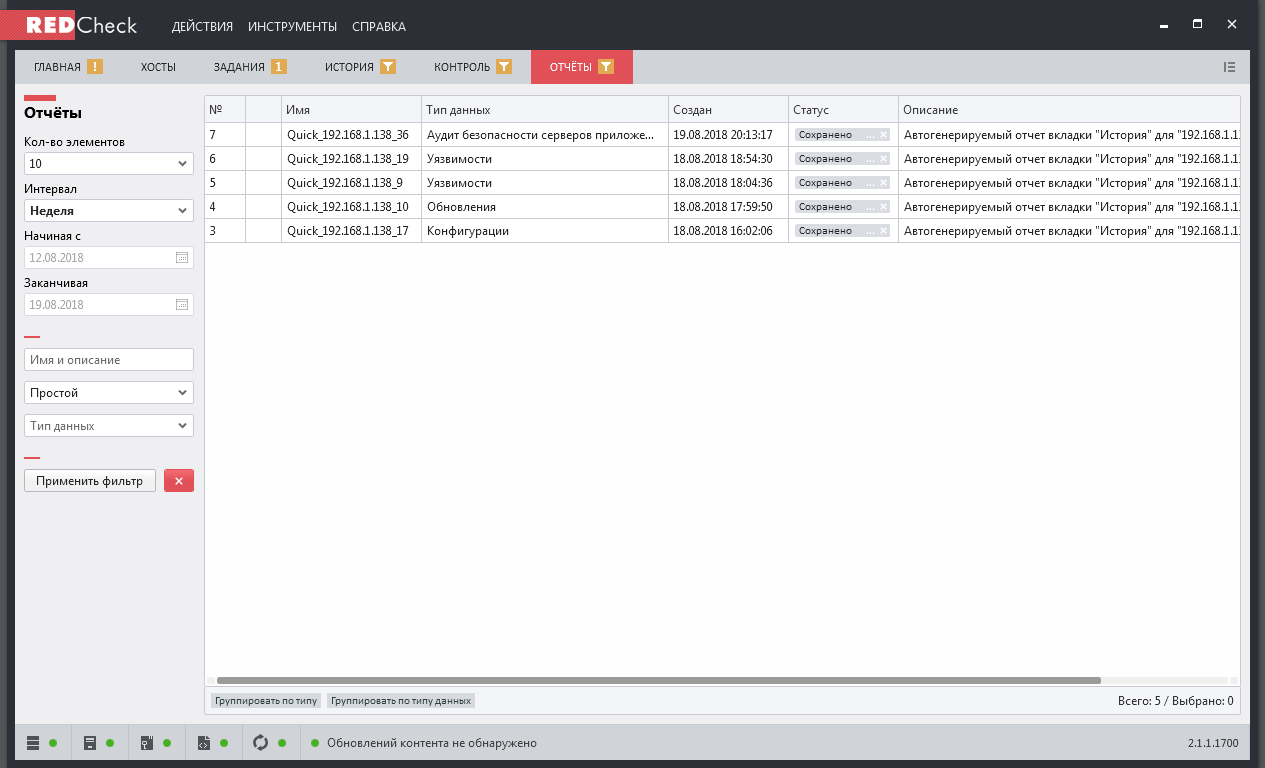Click the Начиная с date field
The width and height of the screenshot is (1265, 768).
pyautogui.click(x=109, y=257)
